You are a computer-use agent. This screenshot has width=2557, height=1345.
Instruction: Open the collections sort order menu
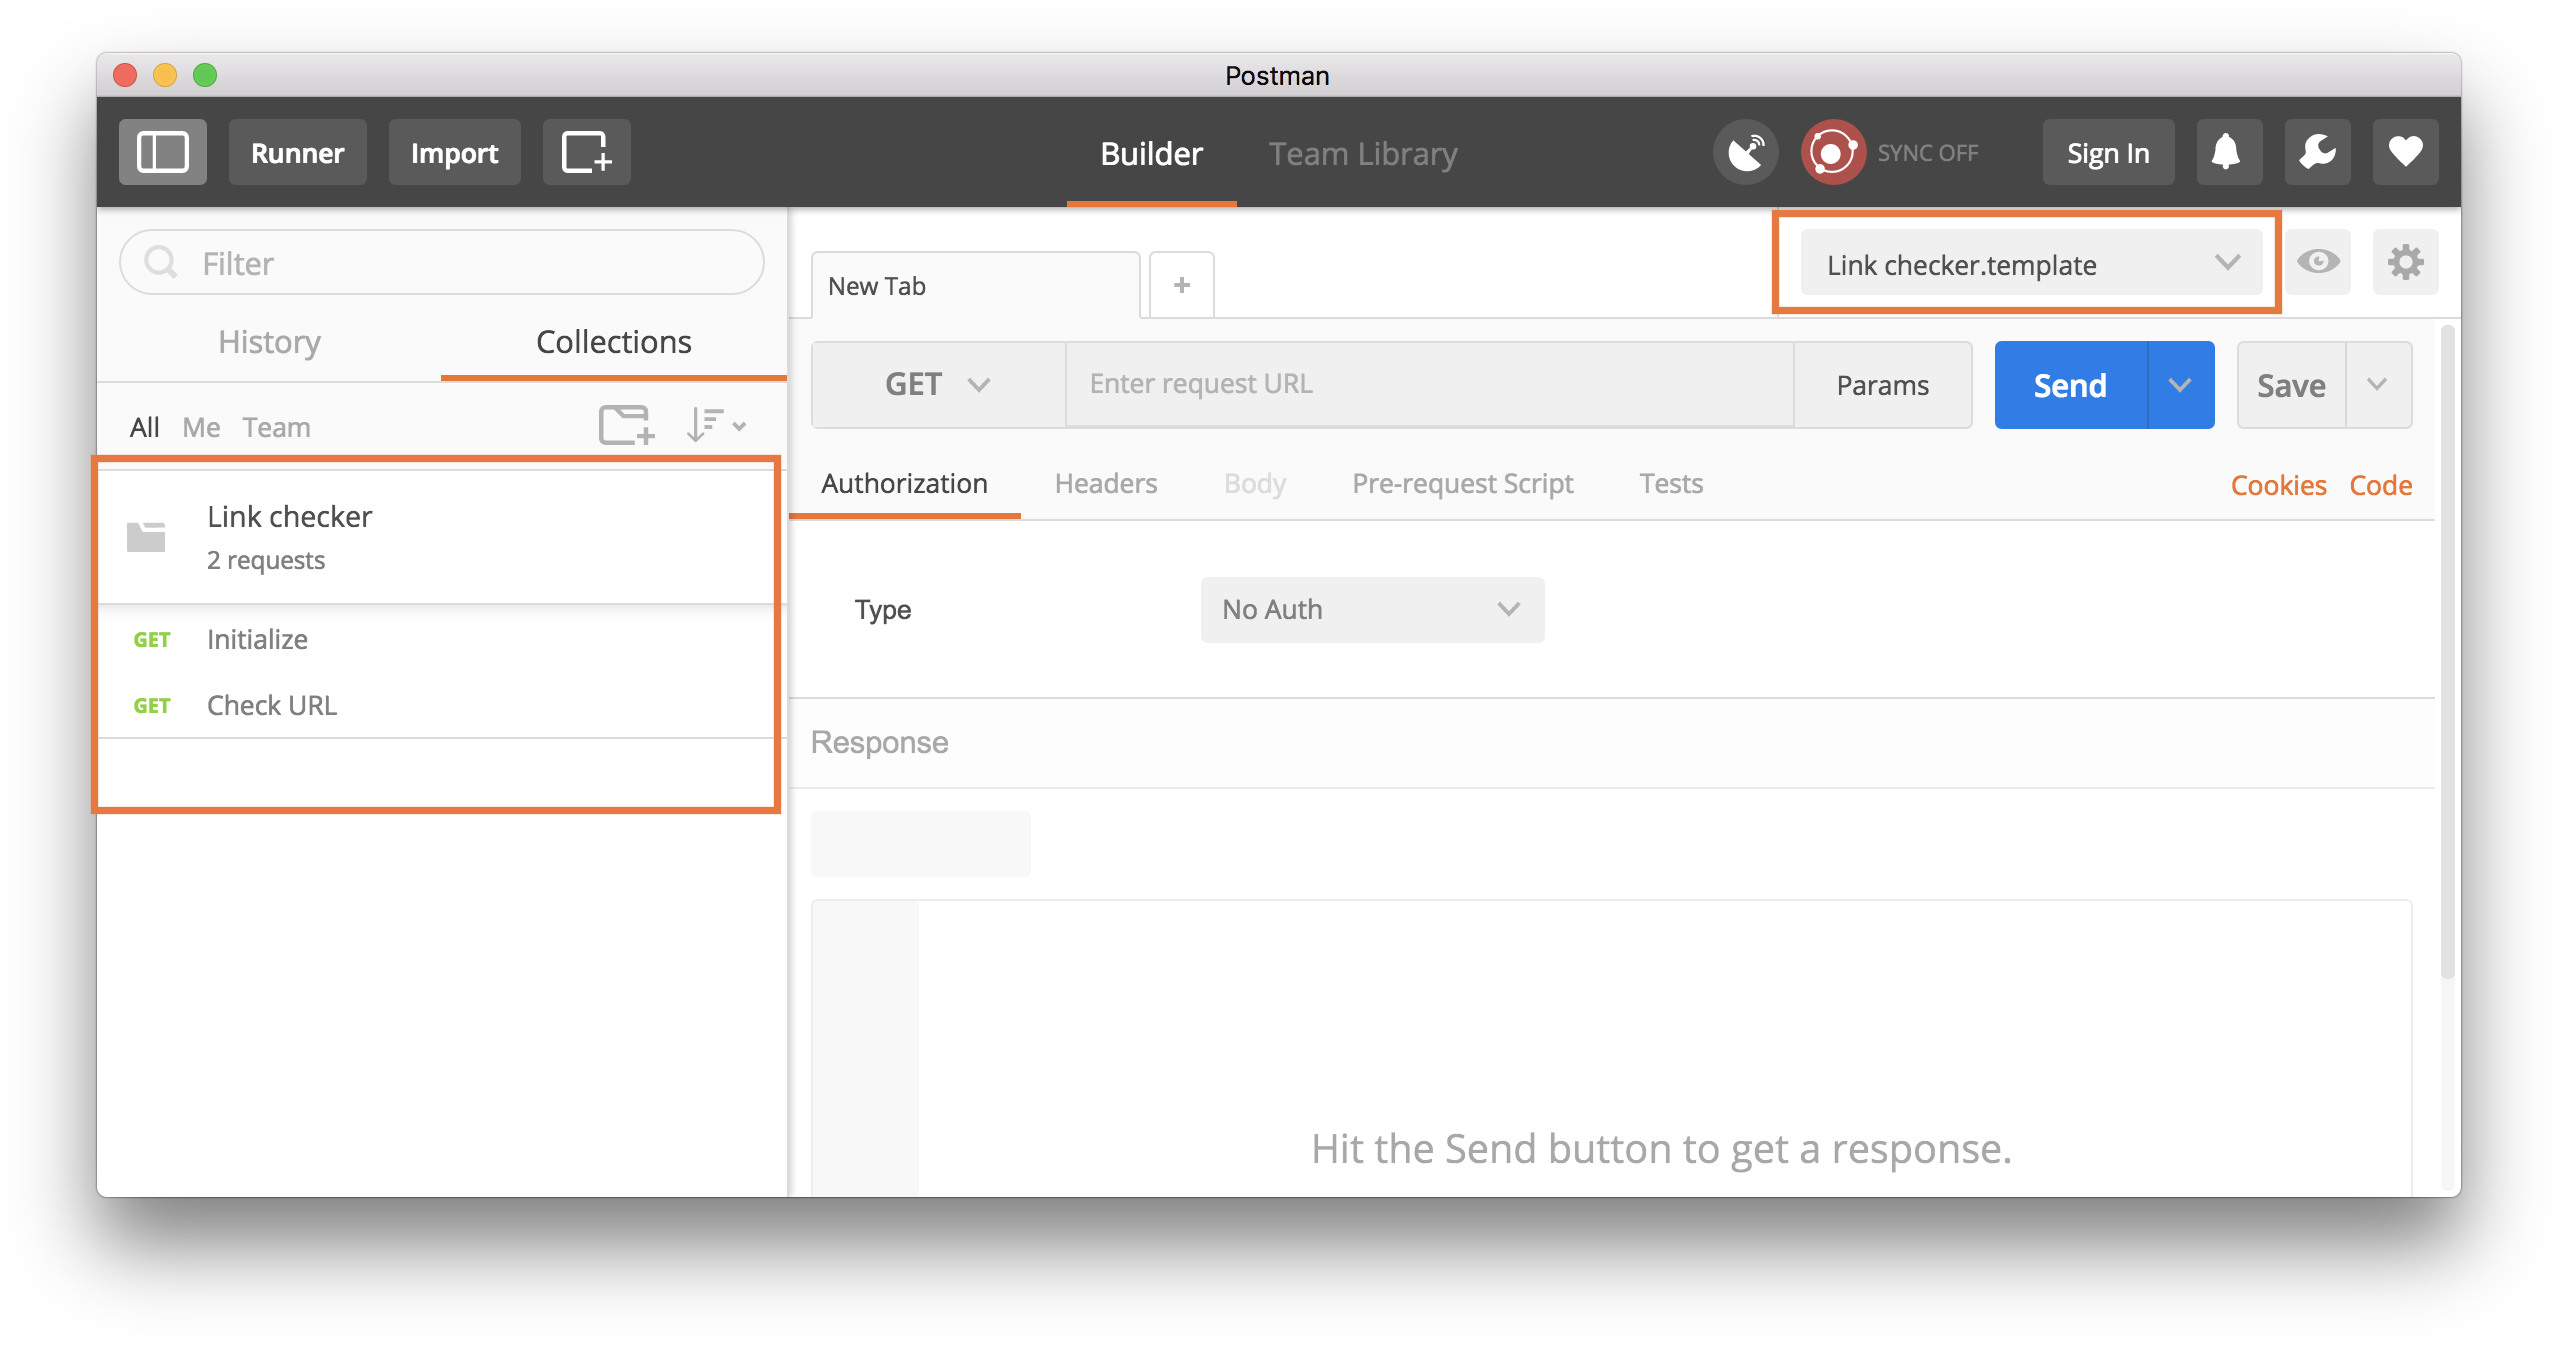716,425
